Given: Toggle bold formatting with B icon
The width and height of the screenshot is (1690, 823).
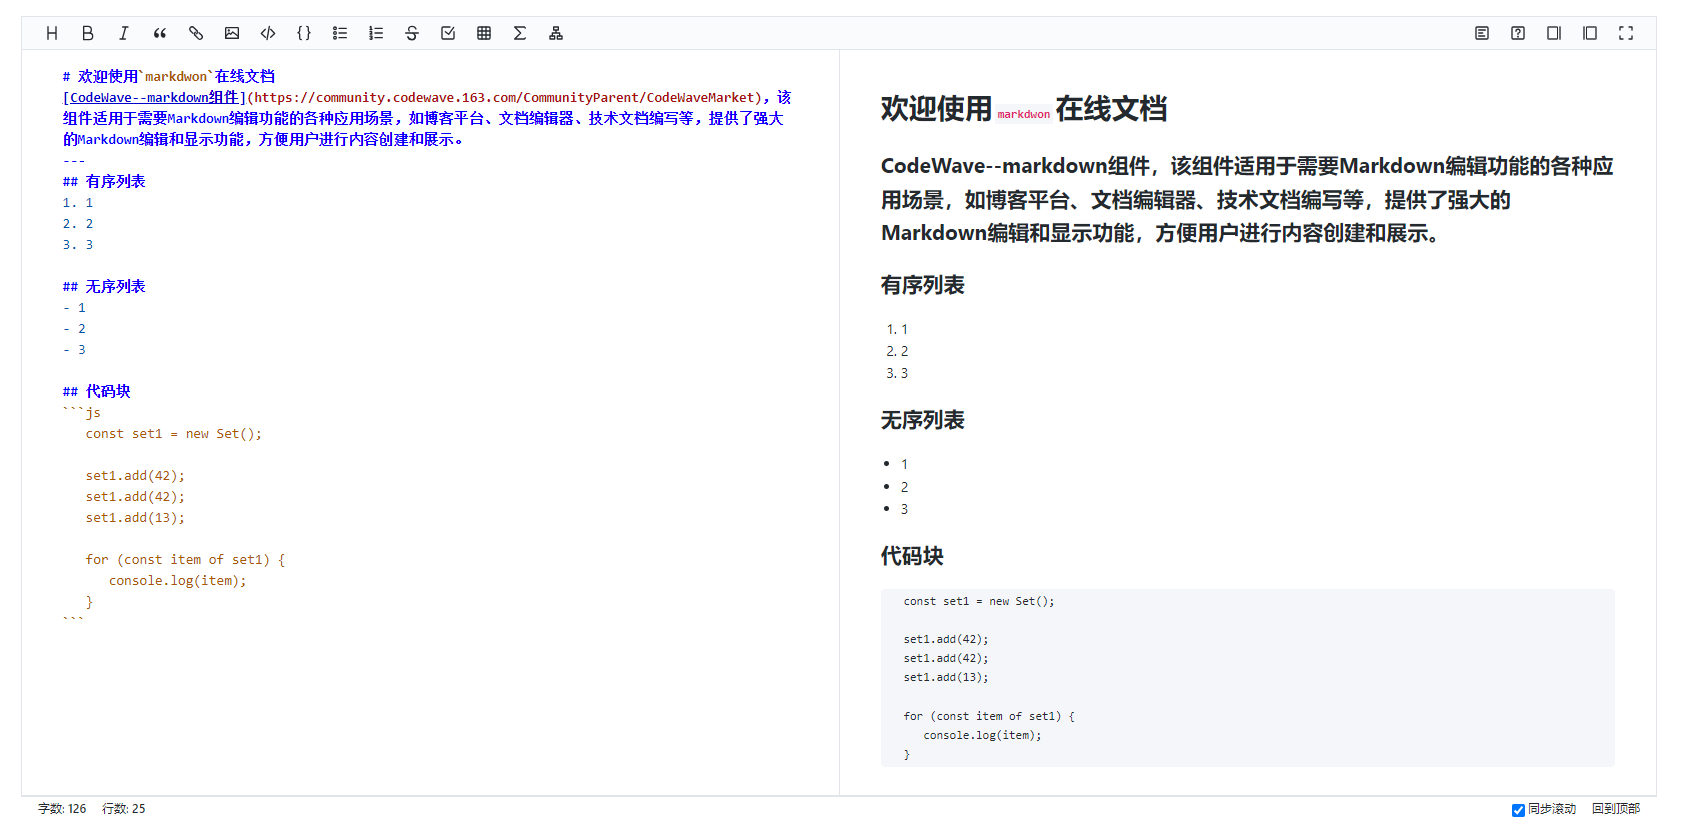Looking at the screenshot, I should point(88,33).
